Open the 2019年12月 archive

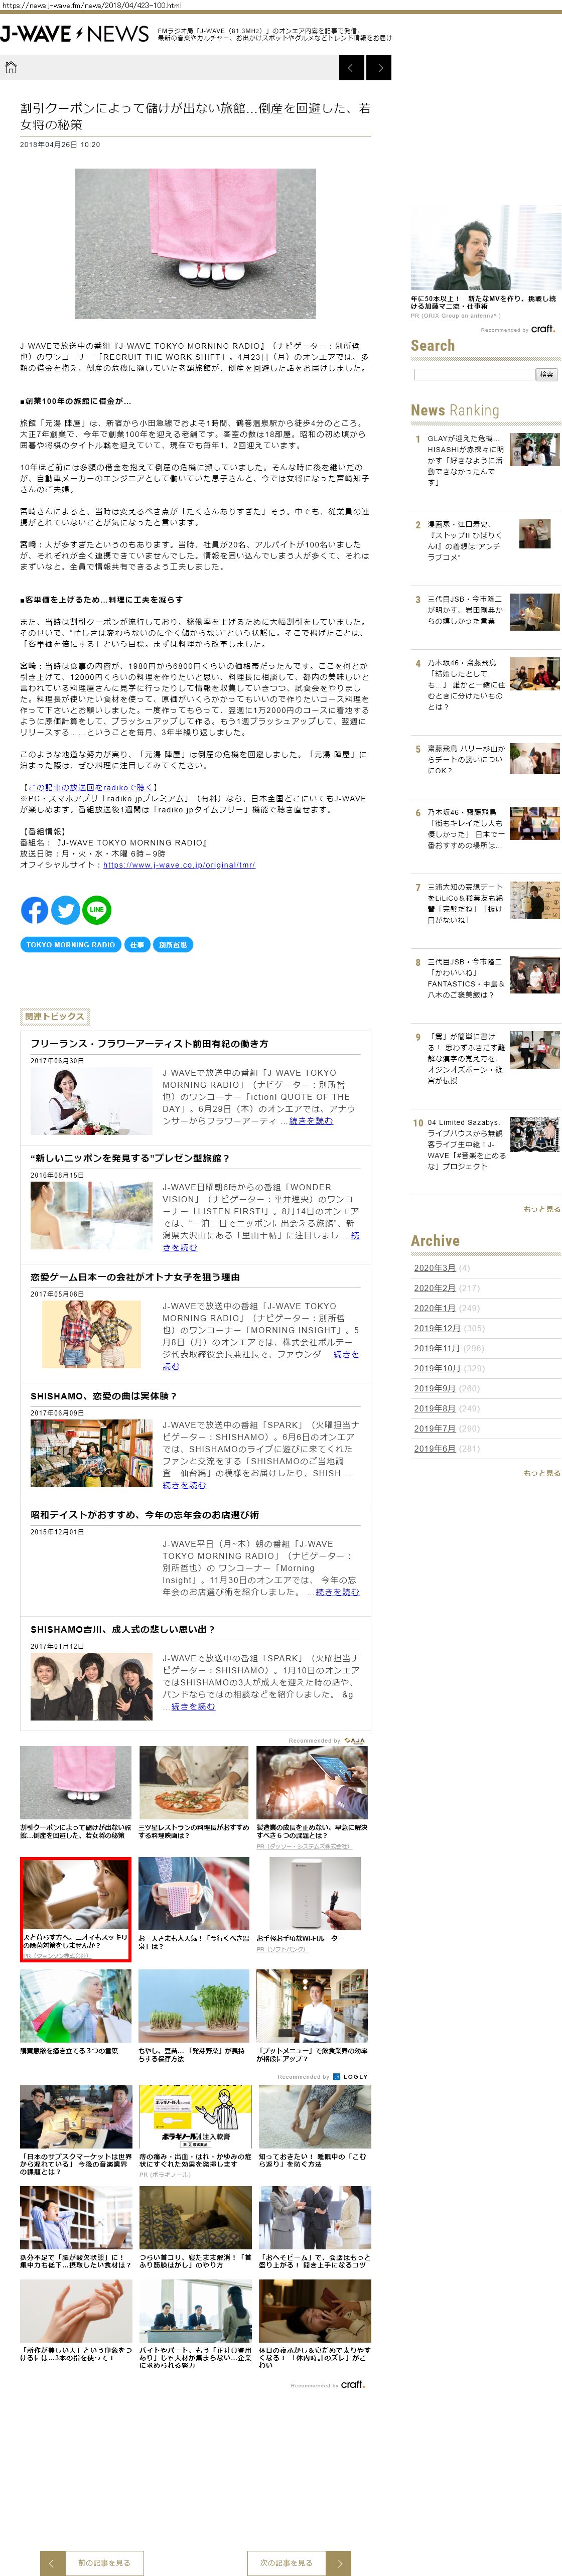click(437, 1328)
